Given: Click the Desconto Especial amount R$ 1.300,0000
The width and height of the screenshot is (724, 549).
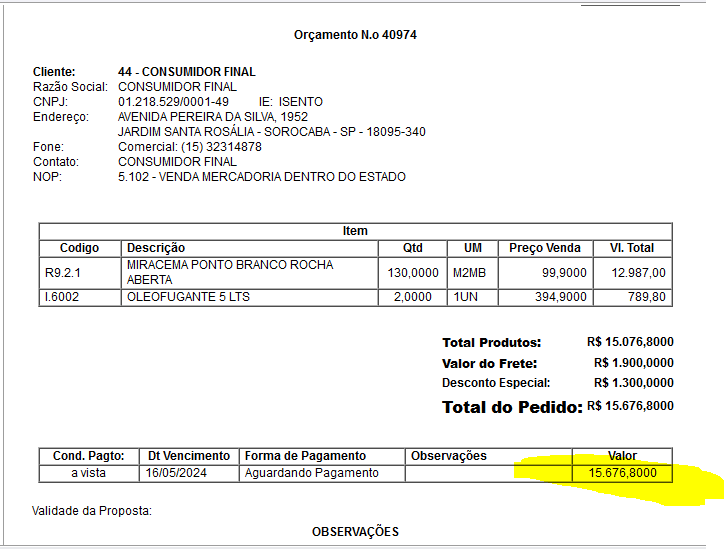Looking at the screenshot, I should coord(633,383).
